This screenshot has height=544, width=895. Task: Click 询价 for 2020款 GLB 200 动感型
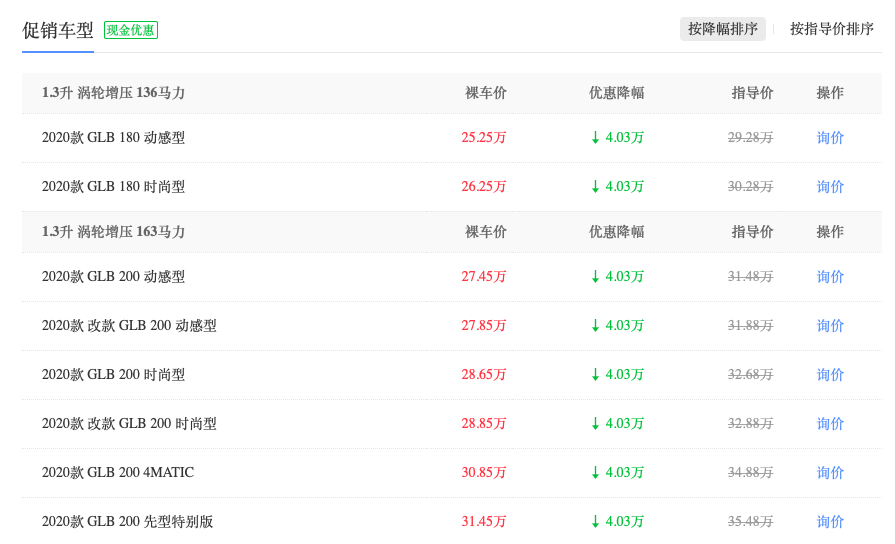click(830, 277)
